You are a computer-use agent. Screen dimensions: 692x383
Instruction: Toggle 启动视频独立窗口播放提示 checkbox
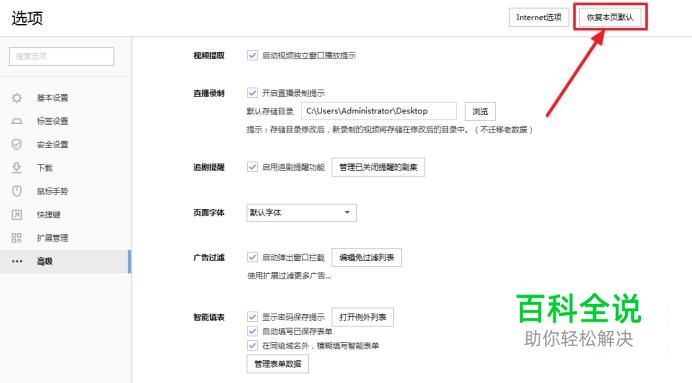[x=252, y=55]
